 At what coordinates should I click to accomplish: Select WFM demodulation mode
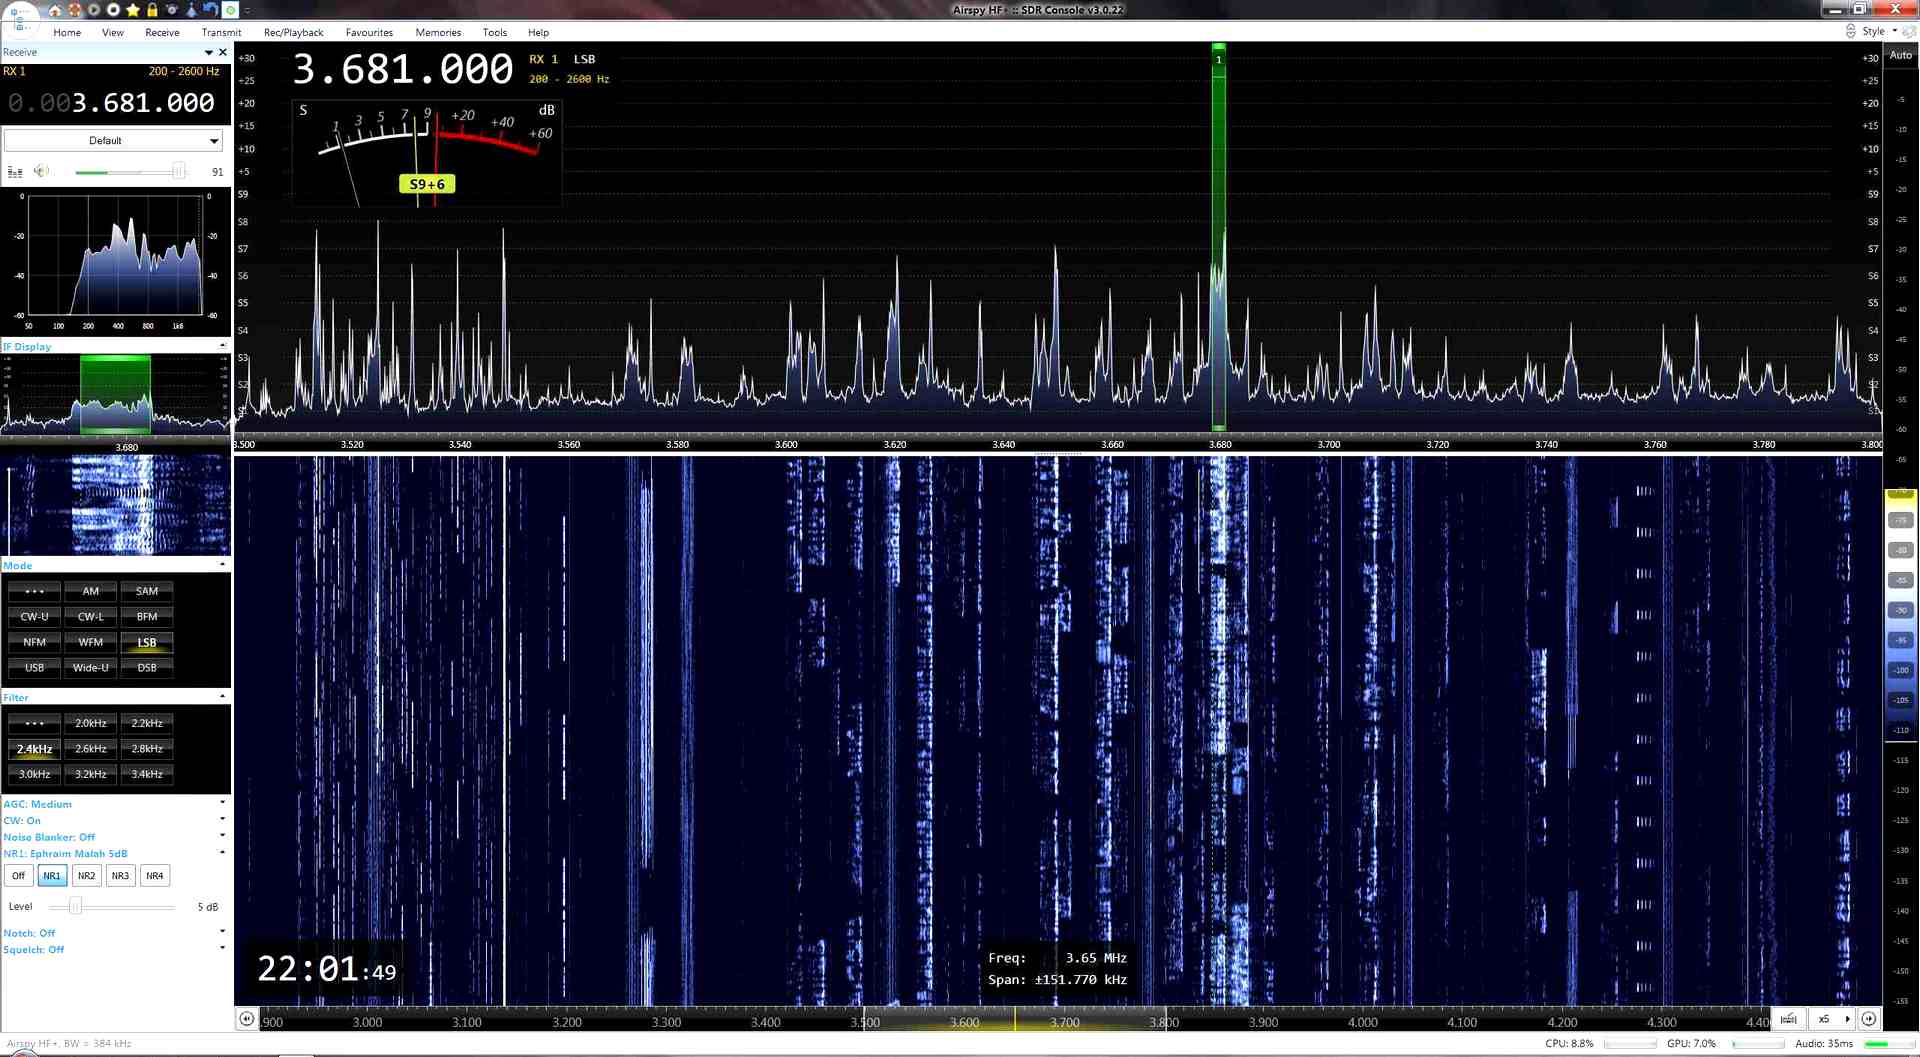pos(91,642)
